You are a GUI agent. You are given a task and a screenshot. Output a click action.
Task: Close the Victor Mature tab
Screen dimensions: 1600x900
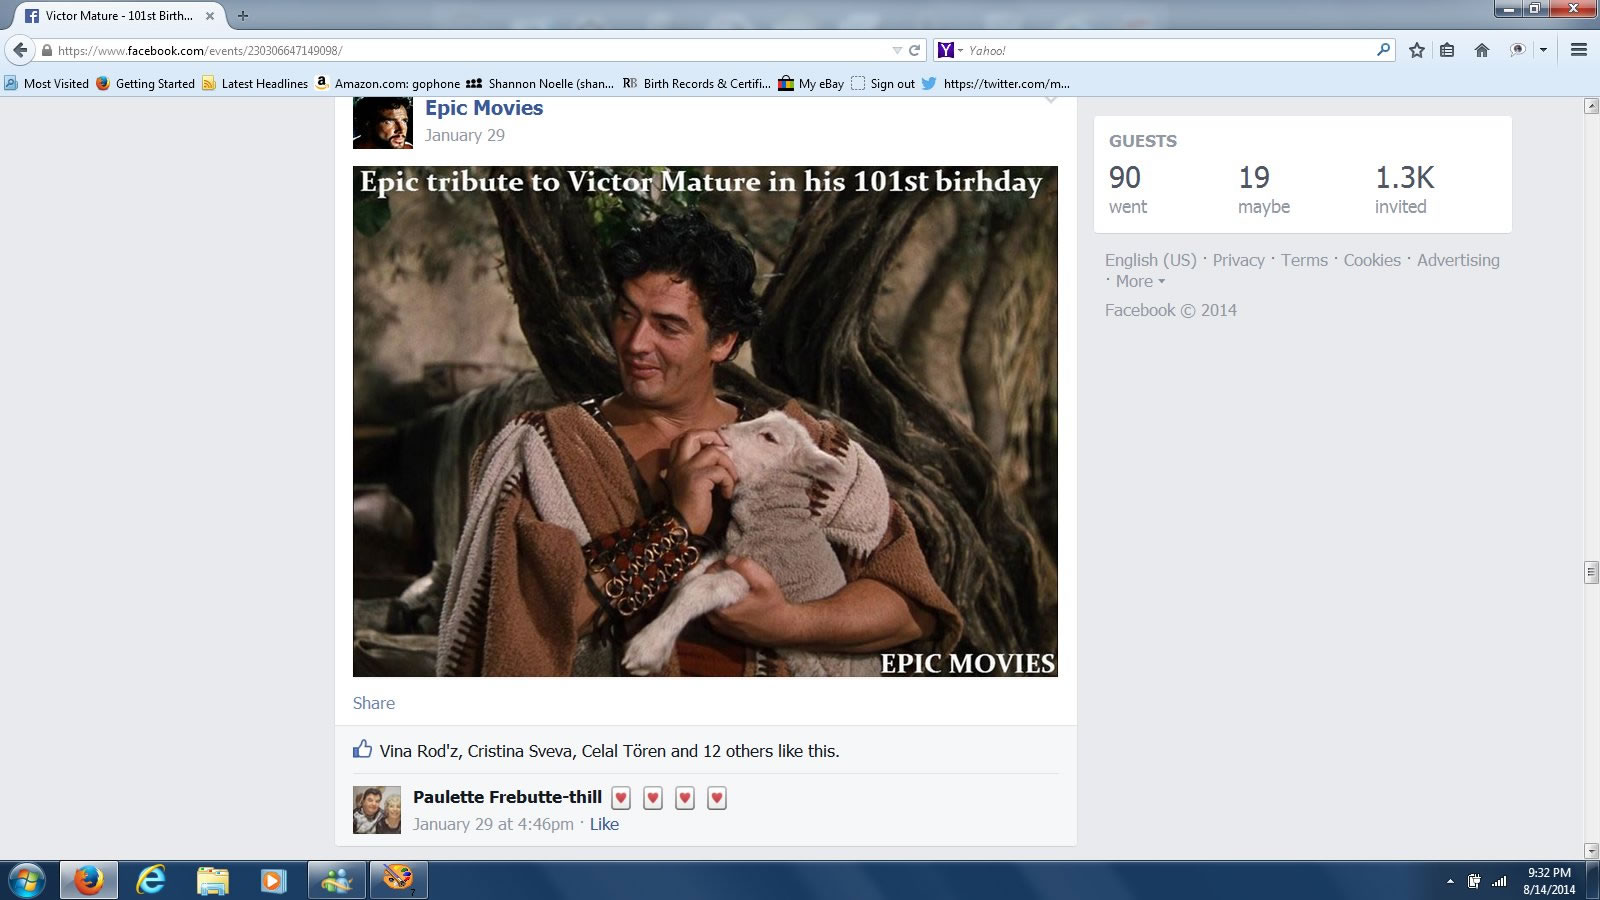point(210,16)
